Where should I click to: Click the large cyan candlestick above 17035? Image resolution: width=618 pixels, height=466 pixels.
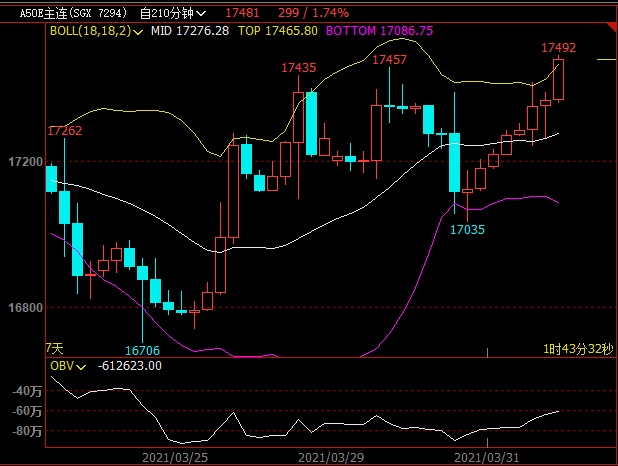[454, 162]
